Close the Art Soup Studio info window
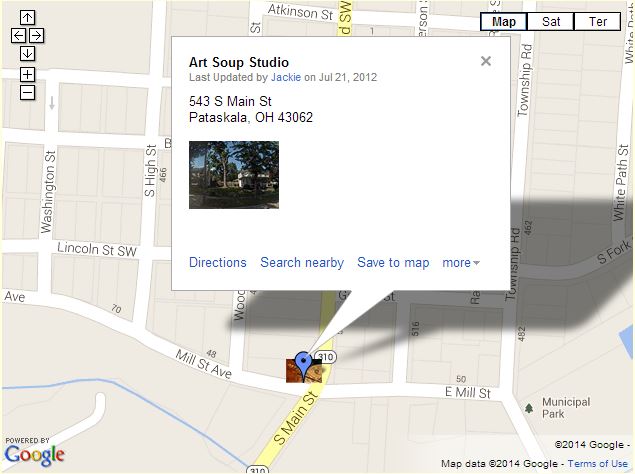635x474 pixels. click(x=486, y=61)
